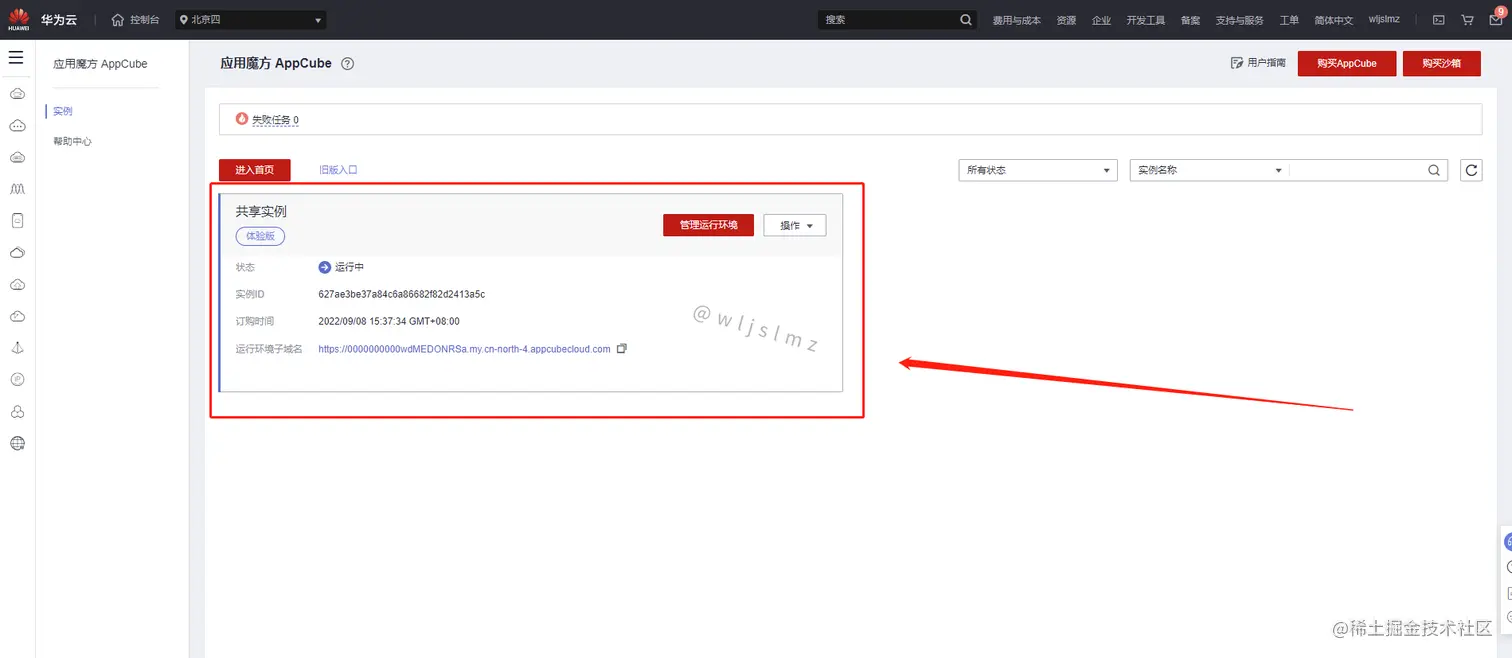Open the 费用与成本 top menu
Screen dimensions: 1512x658
click(x=1016, y=20)
